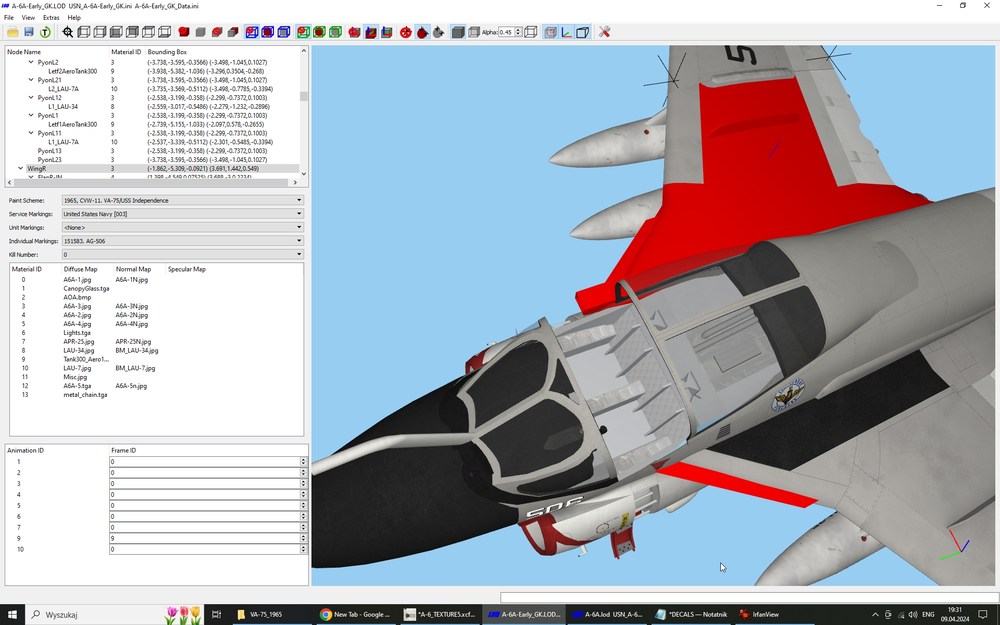The width and height of the screenshot is (1000, 625).
Task: Click the solid red cube render icon
Action: [x=184, y=32]
